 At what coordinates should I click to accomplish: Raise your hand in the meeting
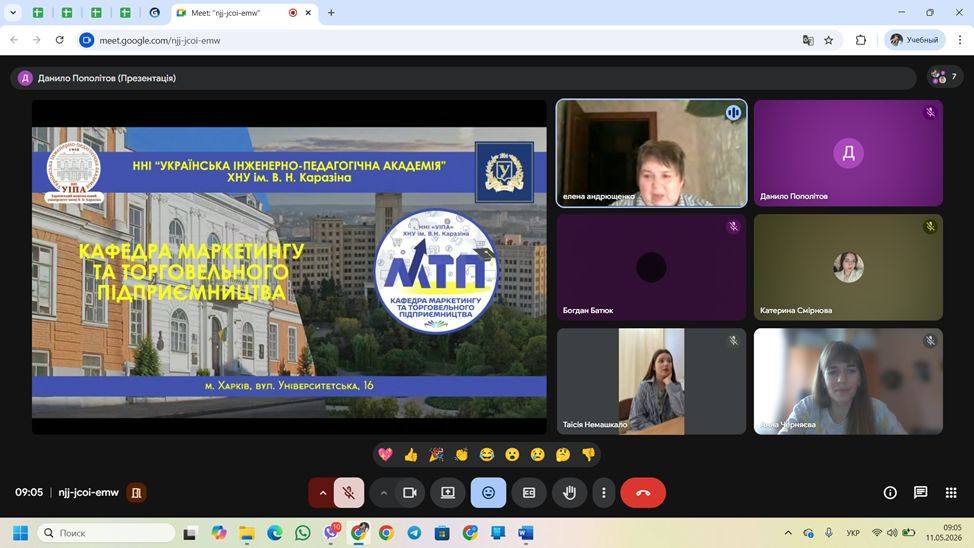pyautogui.click(x=569, y=493)
